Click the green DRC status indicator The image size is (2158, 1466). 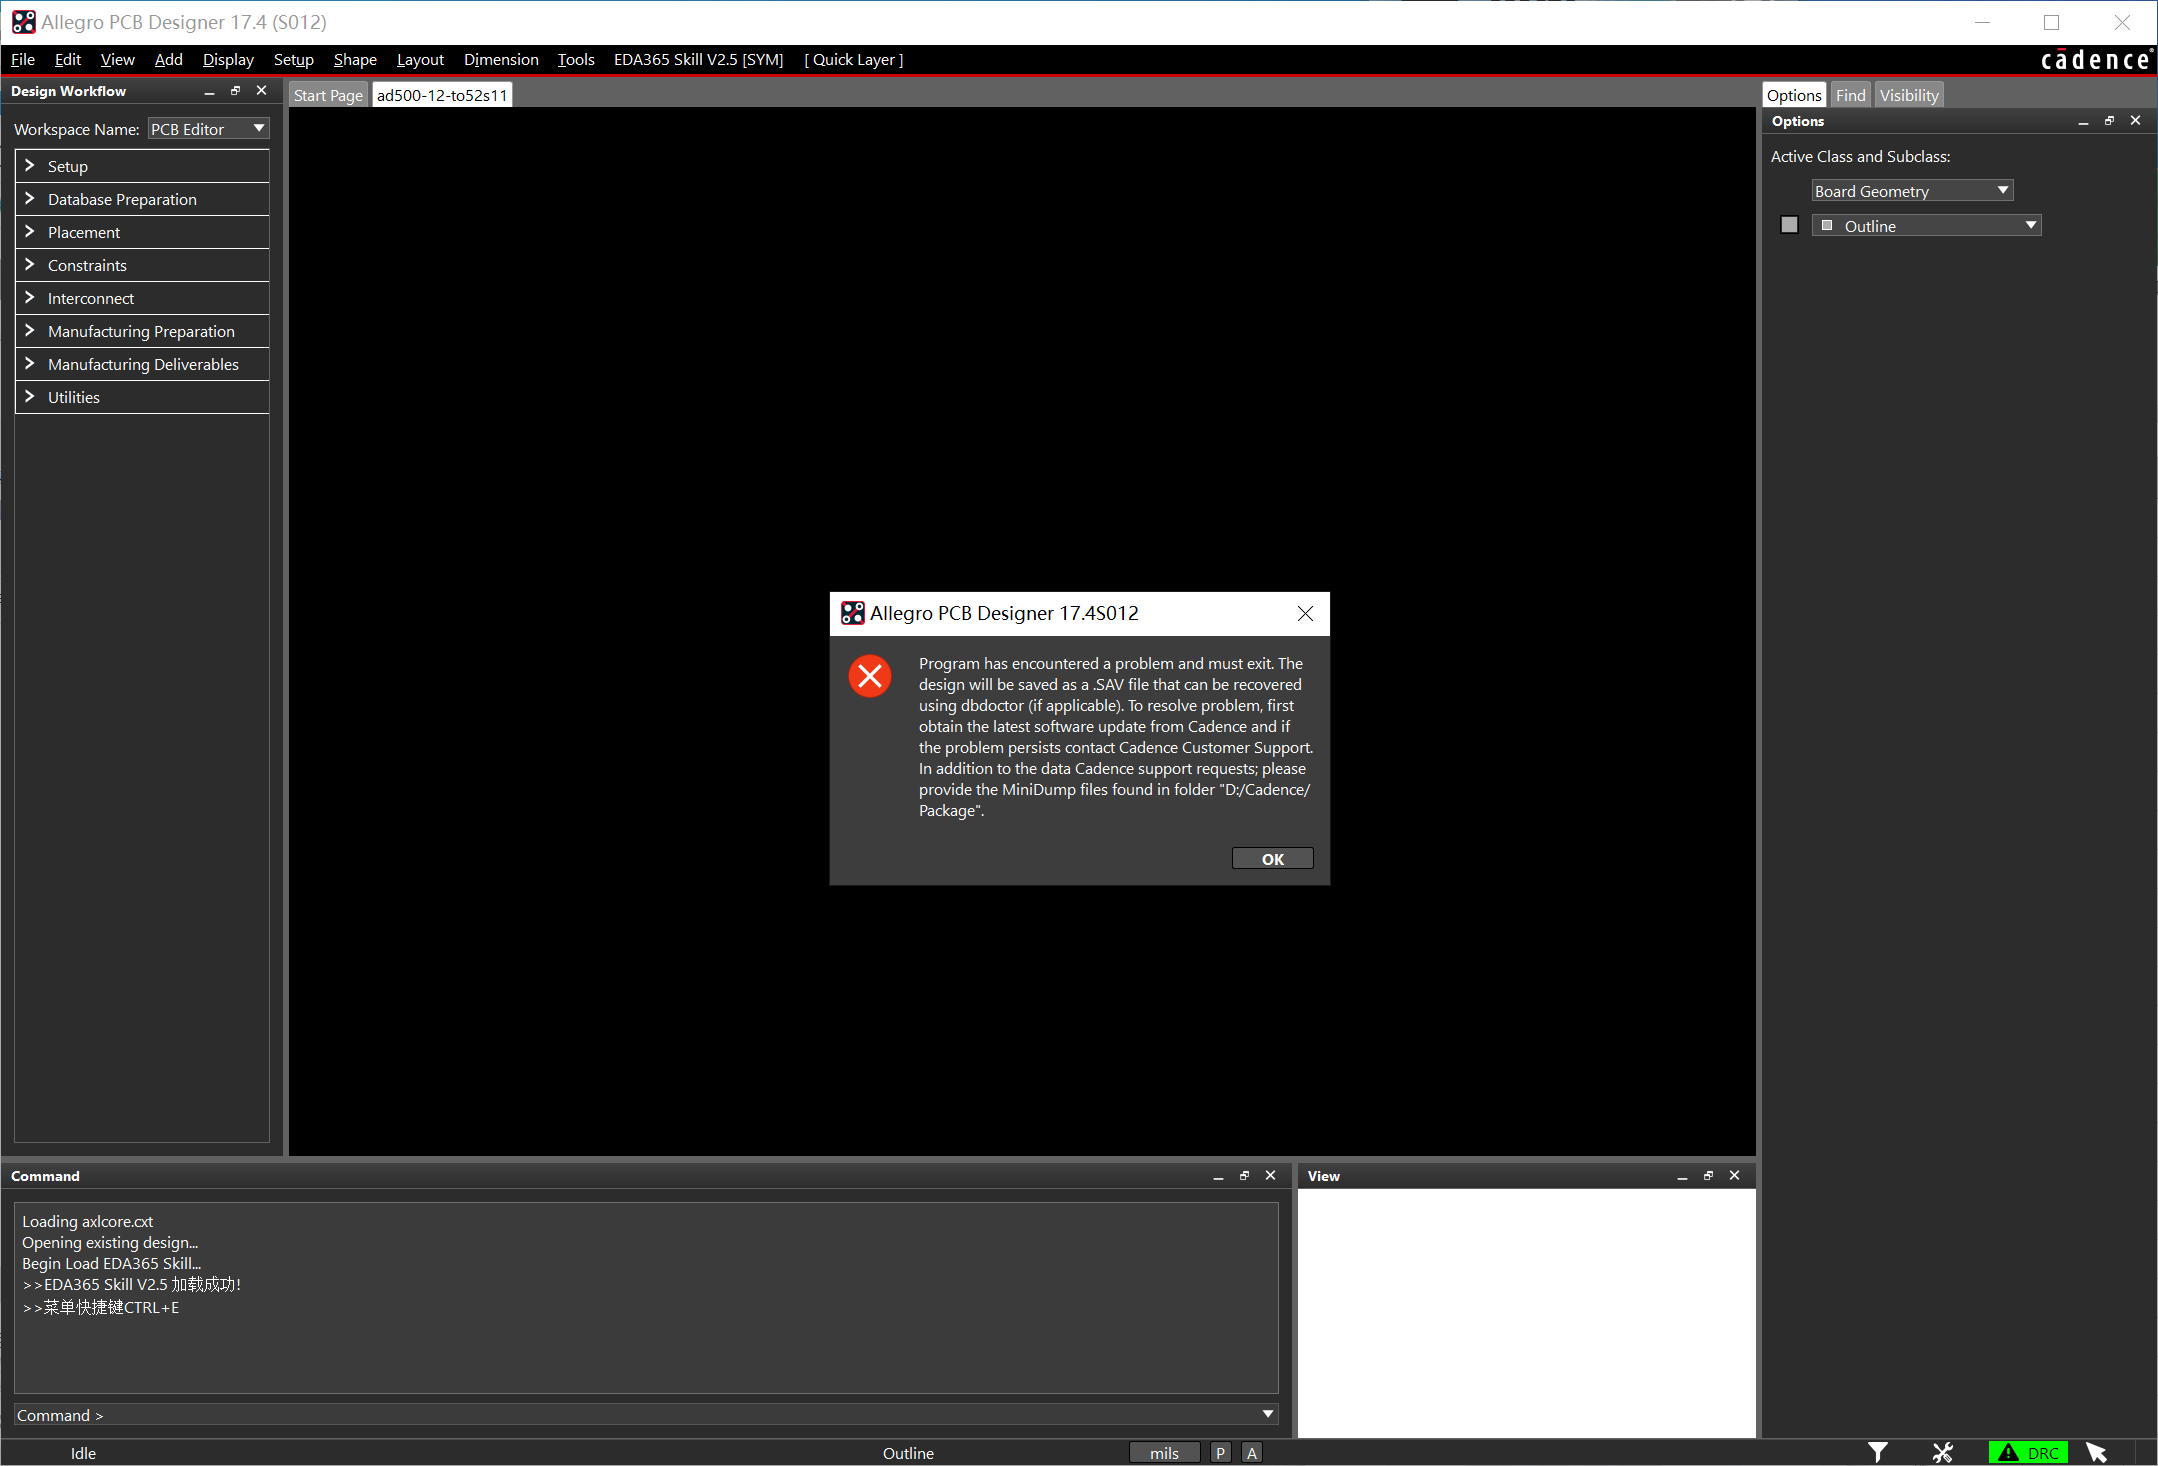point(2027,1452)
